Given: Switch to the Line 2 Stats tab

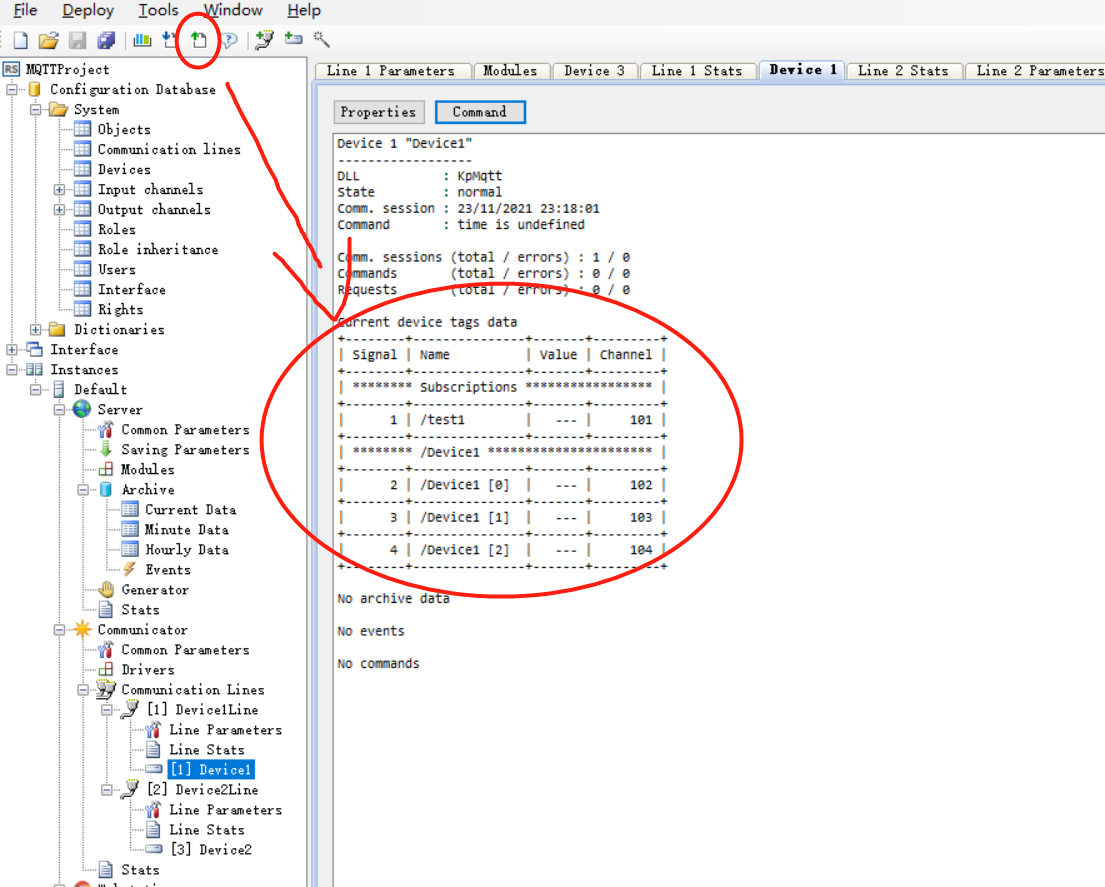Looking at the screenshot, I should 903,71.
